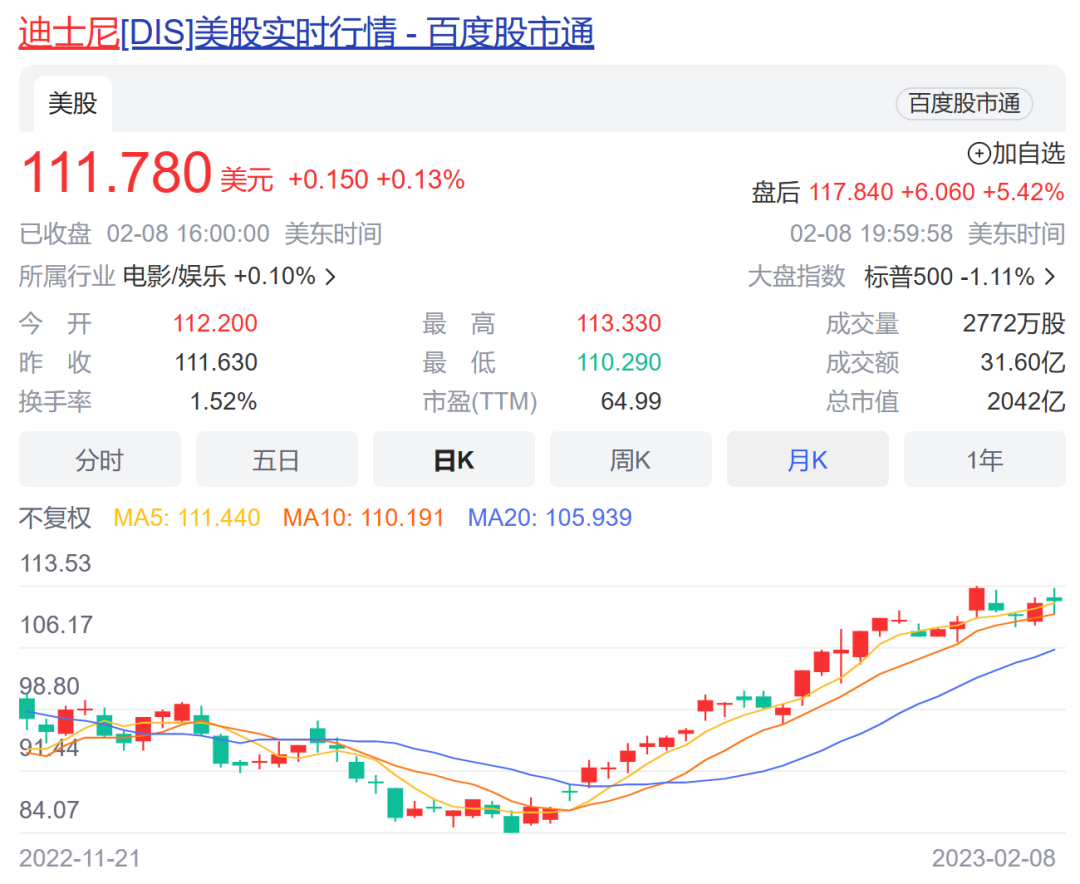Click the 不复权 adjustment label
This screenshot has height=884, width=1080.
click(x=54, y=517)
